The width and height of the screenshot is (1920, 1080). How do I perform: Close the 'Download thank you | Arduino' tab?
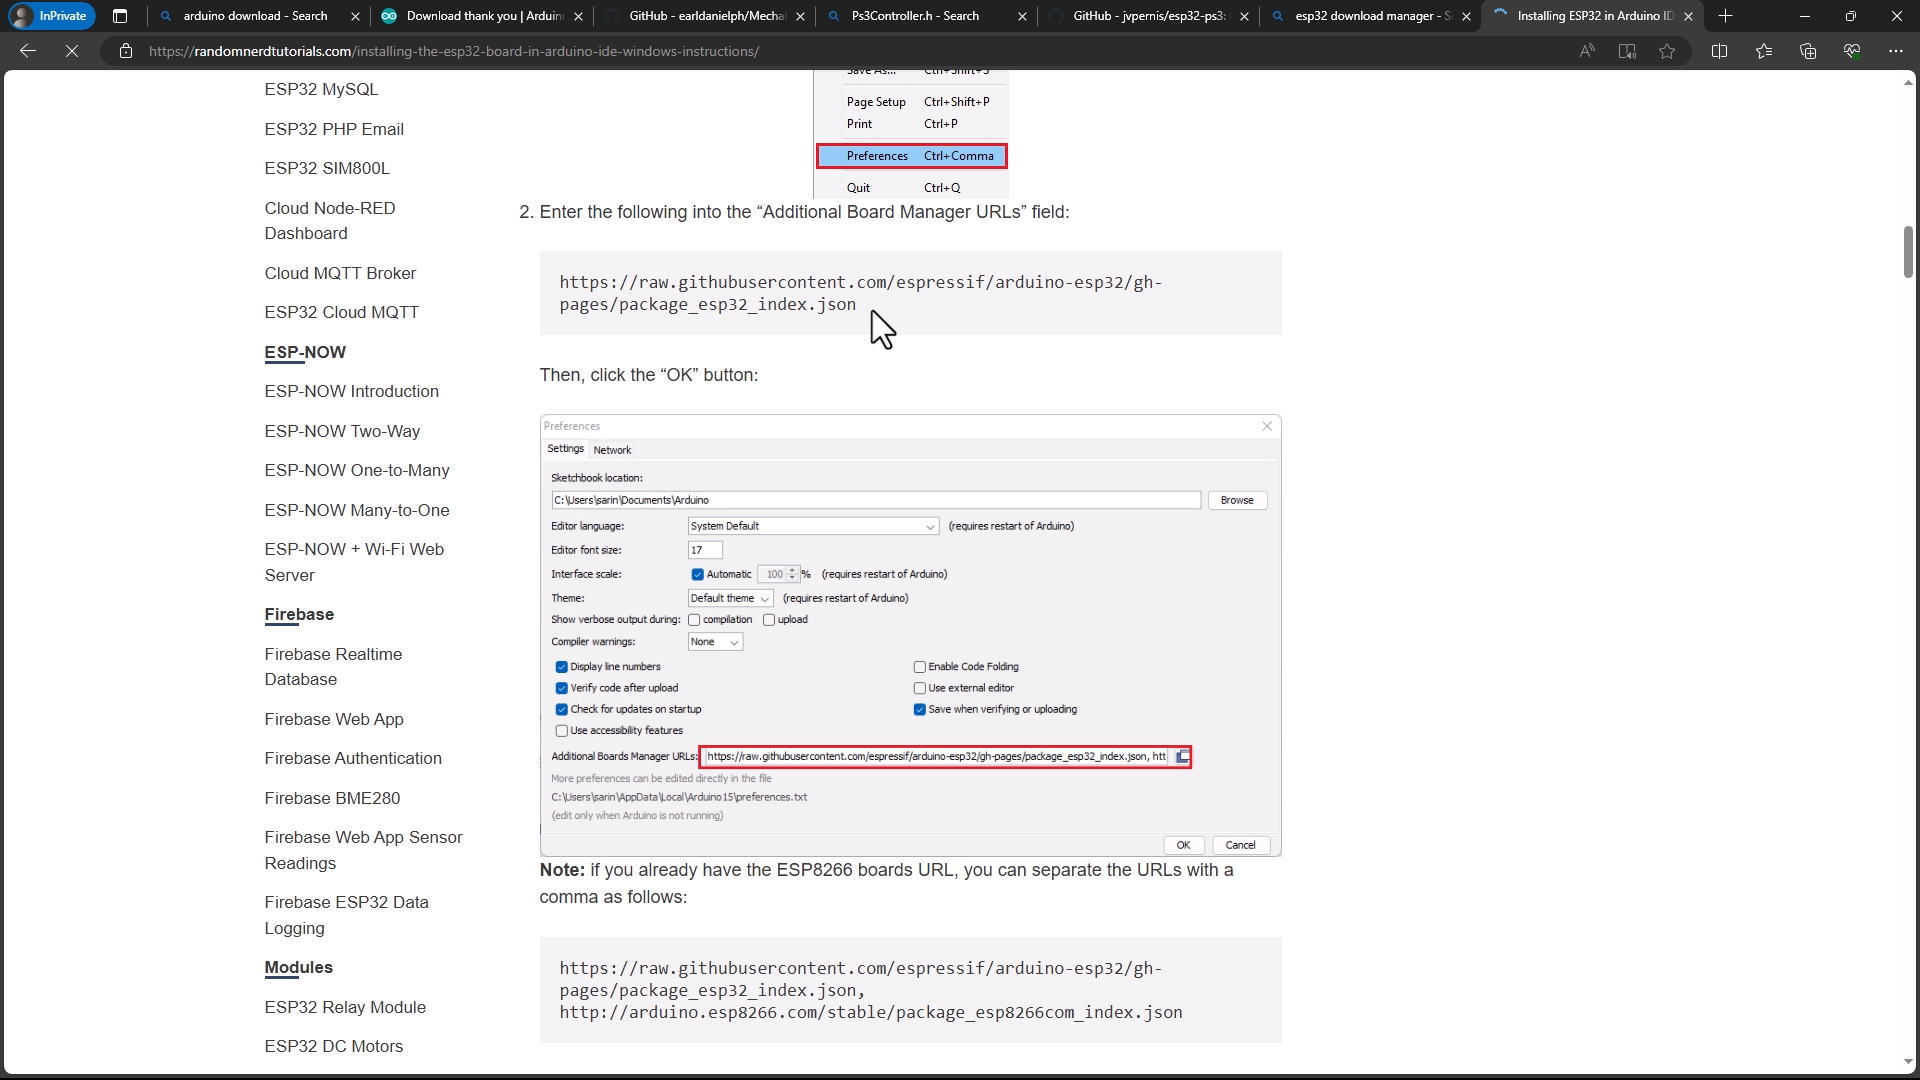pyautogui.click(x=578, y=16)
